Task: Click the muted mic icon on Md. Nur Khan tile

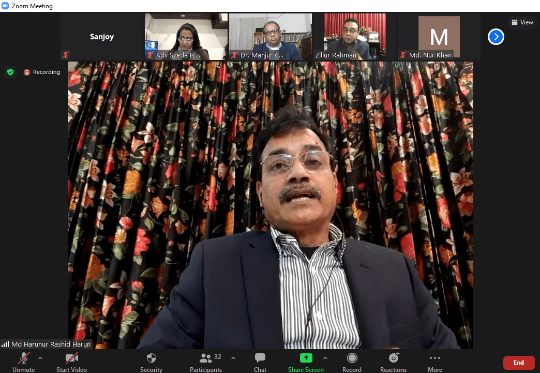Action: [x=403, y=55]
